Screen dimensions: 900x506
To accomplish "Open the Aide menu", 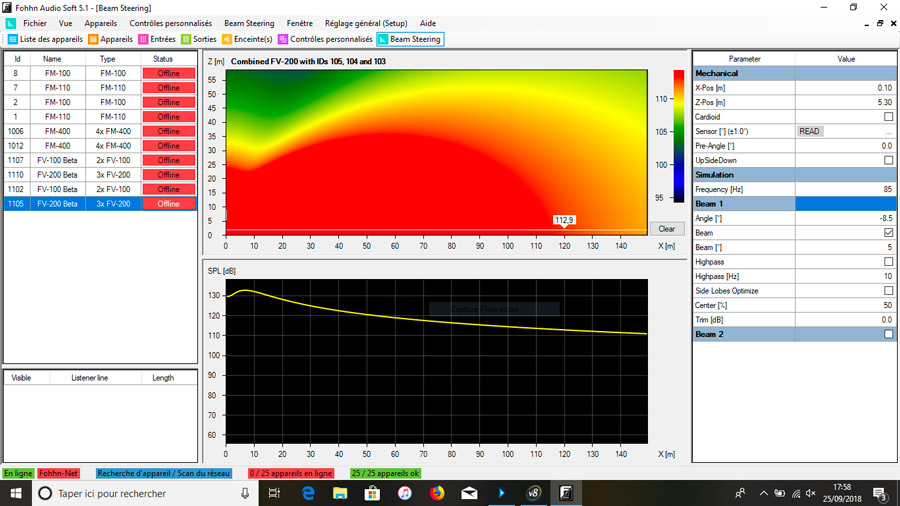I will click(428, 24).
